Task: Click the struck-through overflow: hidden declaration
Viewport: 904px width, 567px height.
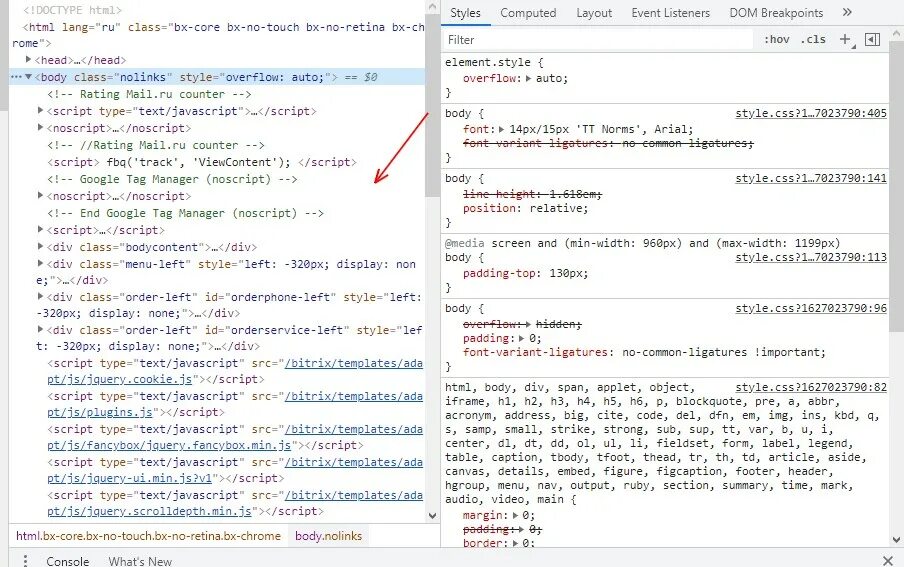Action: (522, 324)
